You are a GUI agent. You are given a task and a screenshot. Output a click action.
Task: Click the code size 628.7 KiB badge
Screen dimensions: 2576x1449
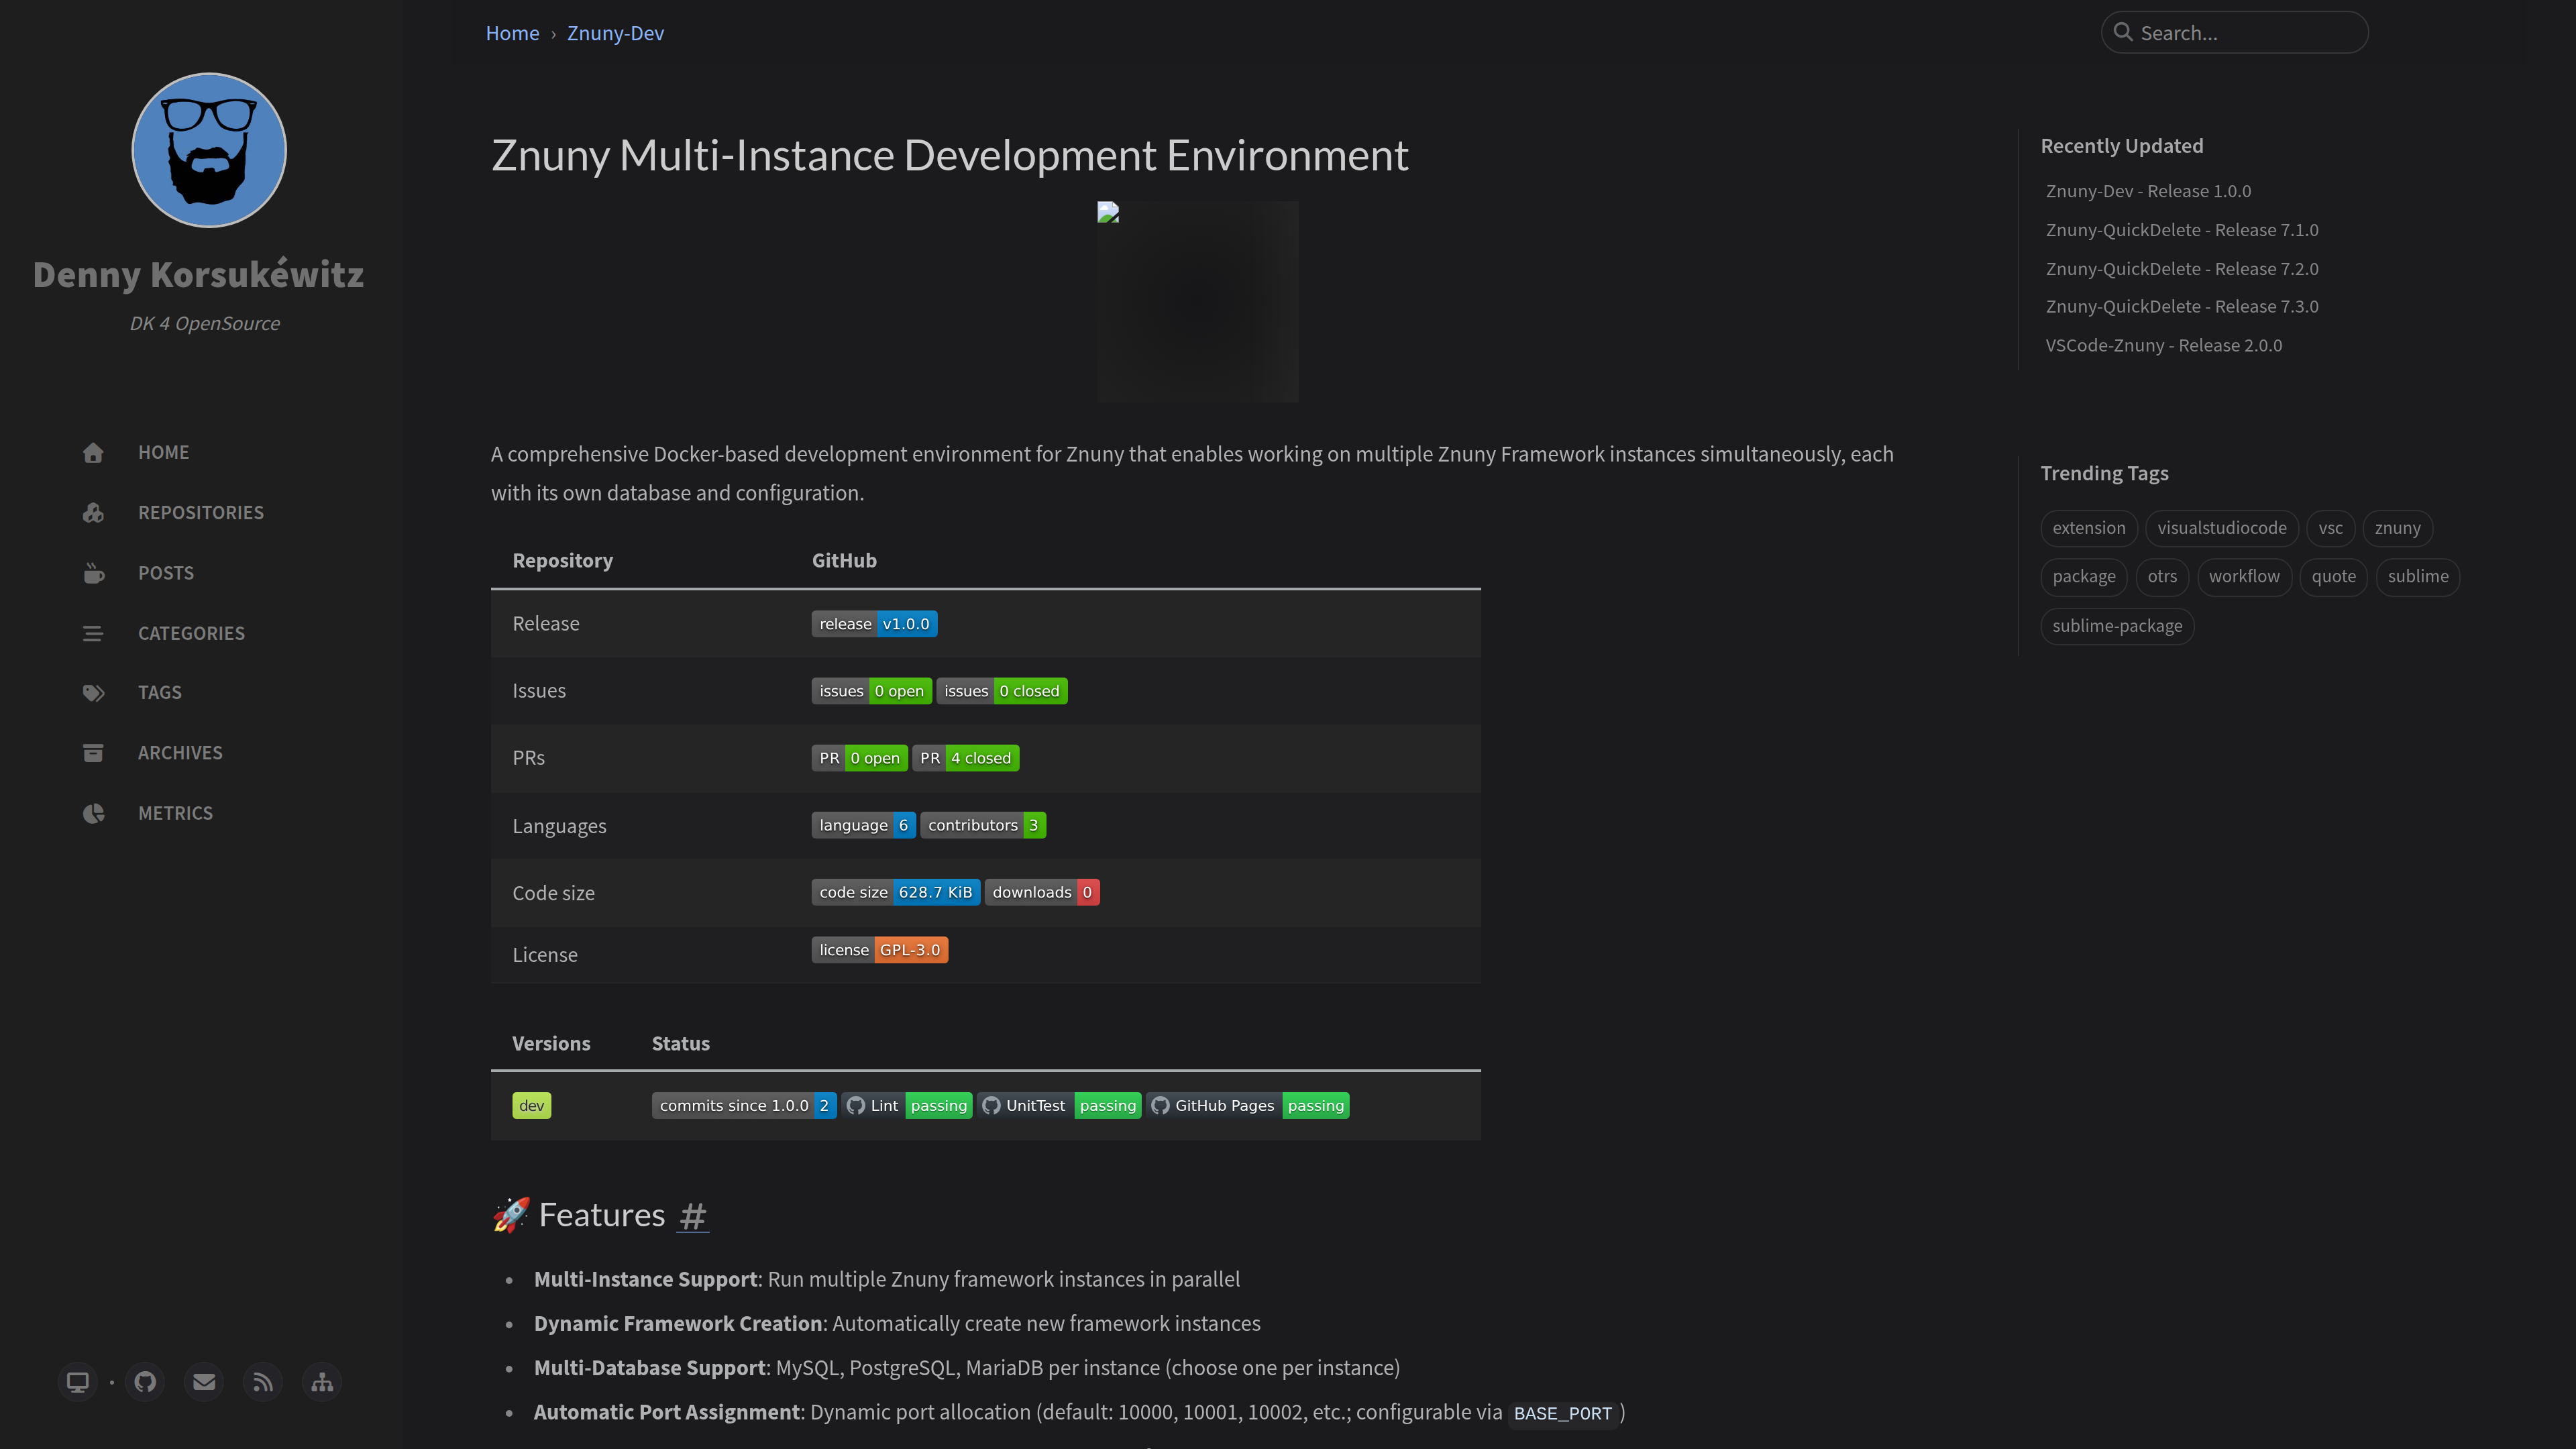[x=896, y=892]
